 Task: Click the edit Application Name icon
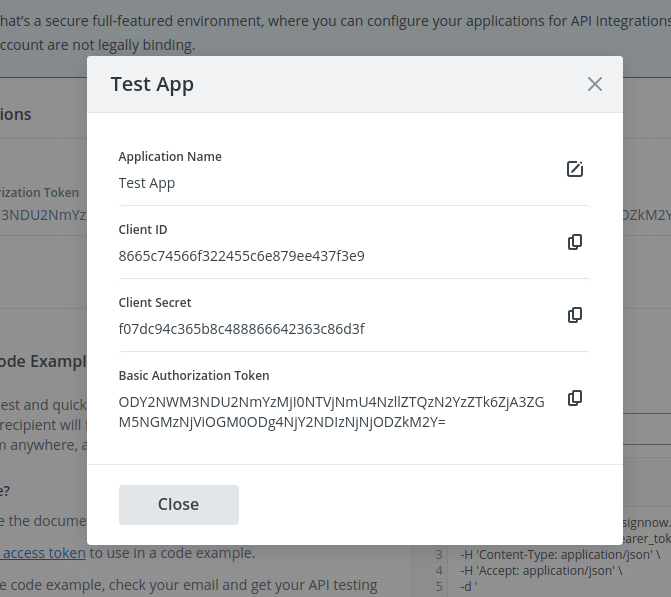pos(575,169)
